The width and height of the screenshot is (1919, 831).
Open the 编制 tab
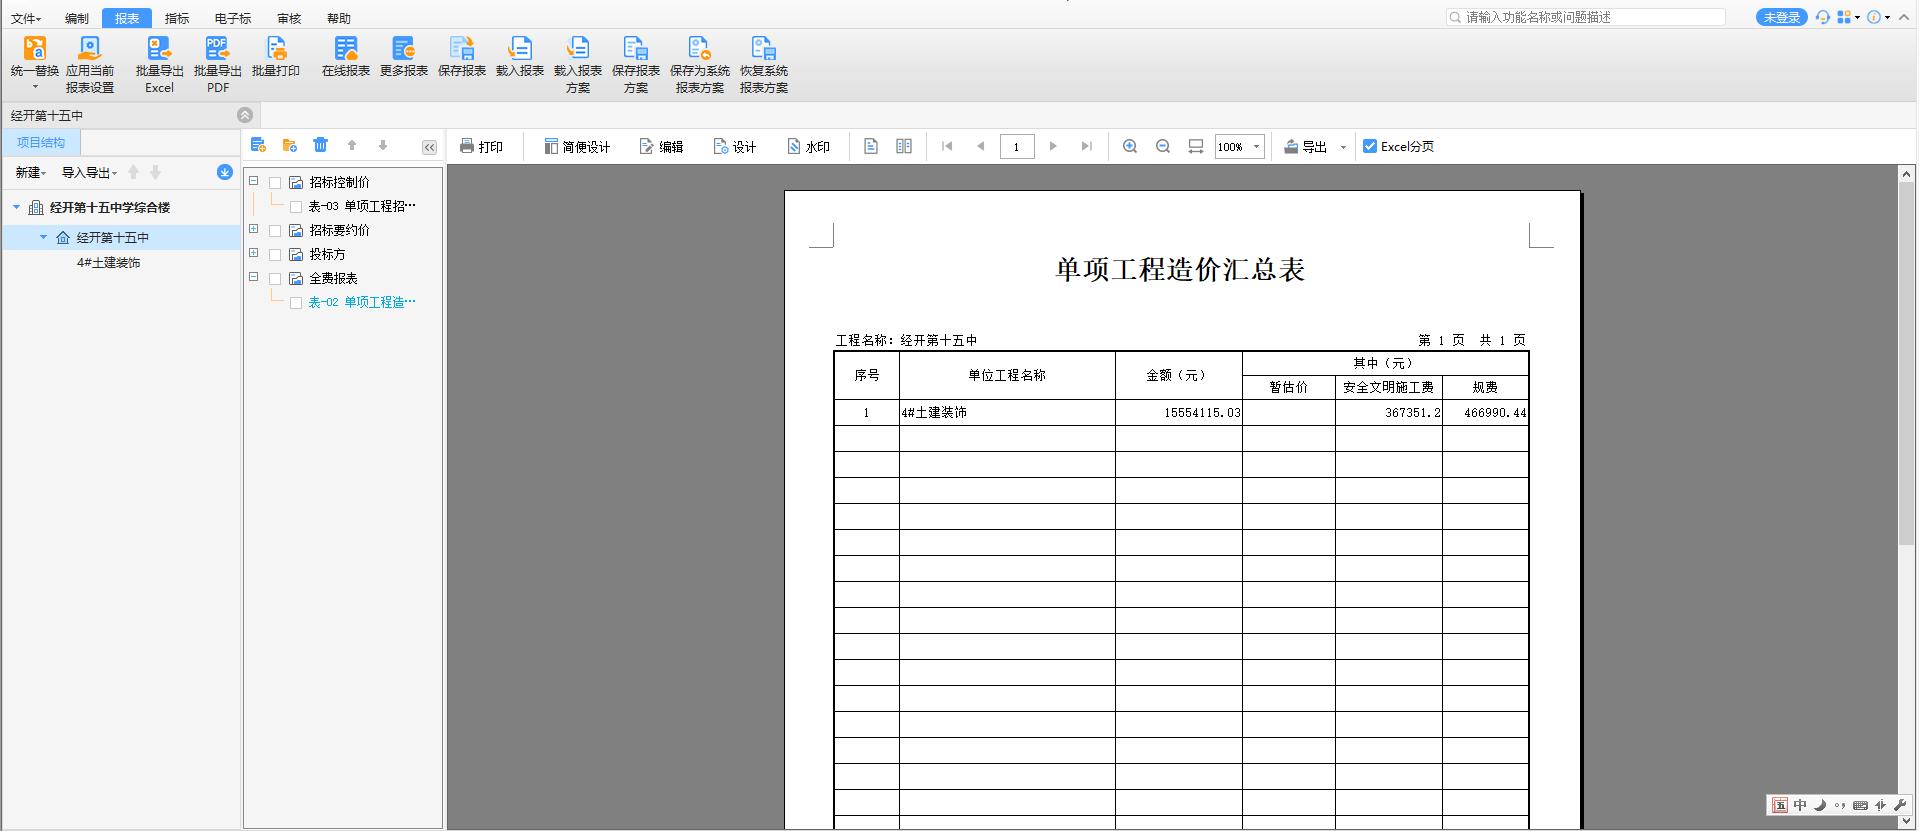point(77,18)
